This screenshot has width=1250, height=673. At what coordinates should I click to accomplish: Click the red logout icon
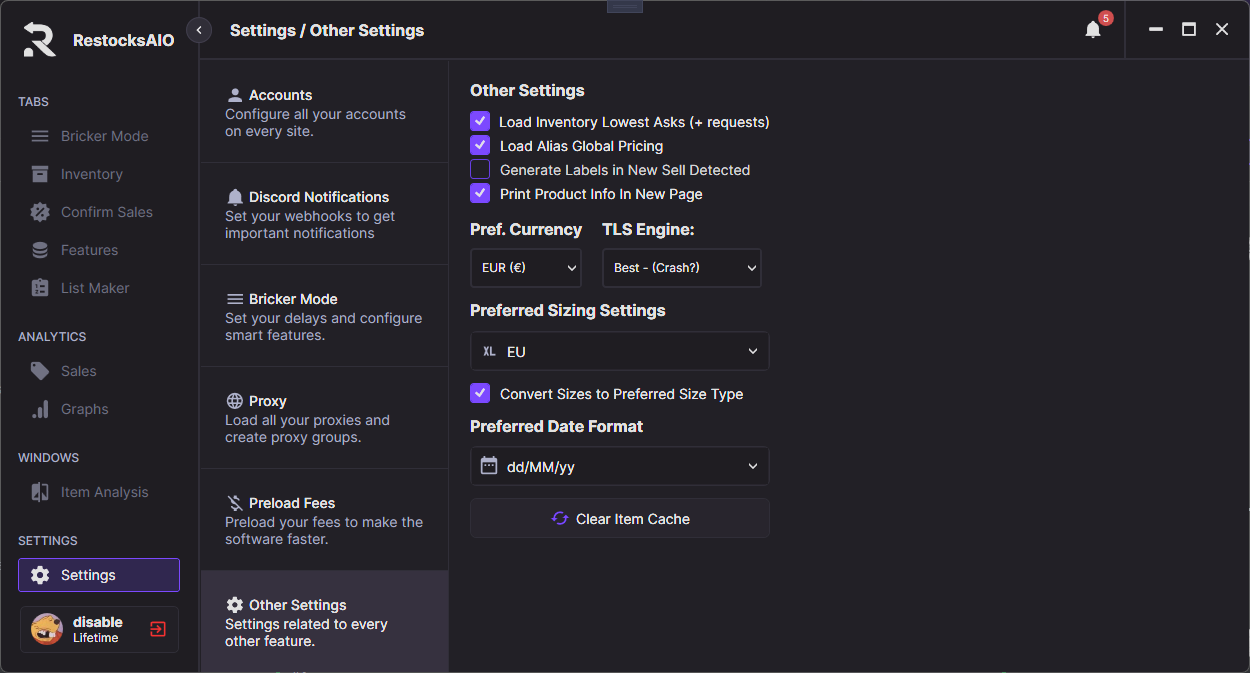pos(158,629)
